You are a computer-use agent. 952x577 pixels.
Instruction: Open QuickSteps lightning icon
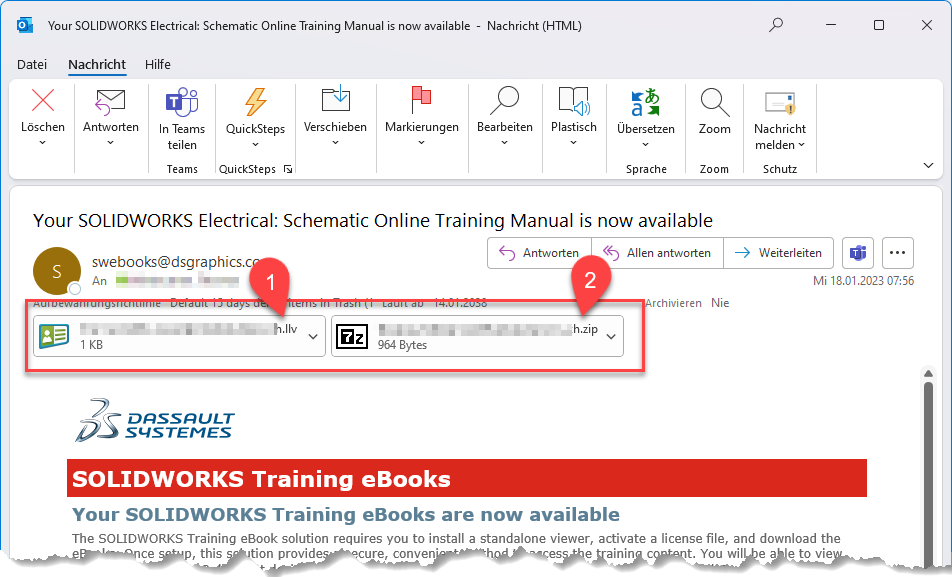pyautogui.click(x=255, y=101)
